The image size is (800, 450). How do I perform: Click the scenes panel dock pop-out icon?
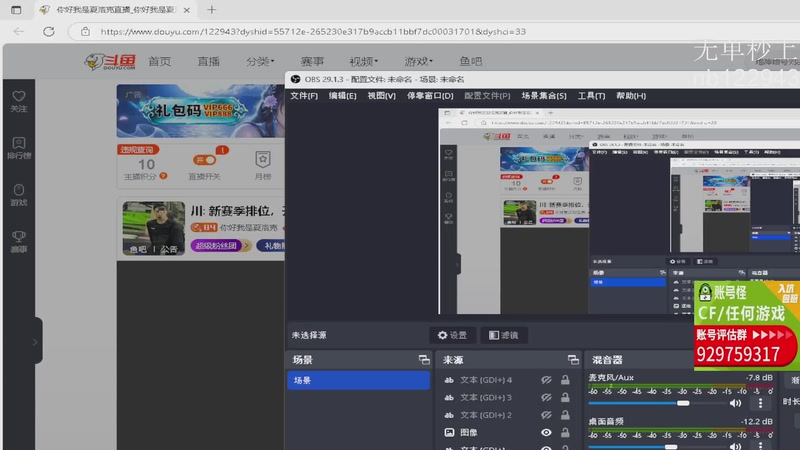(x=424, y=360)
